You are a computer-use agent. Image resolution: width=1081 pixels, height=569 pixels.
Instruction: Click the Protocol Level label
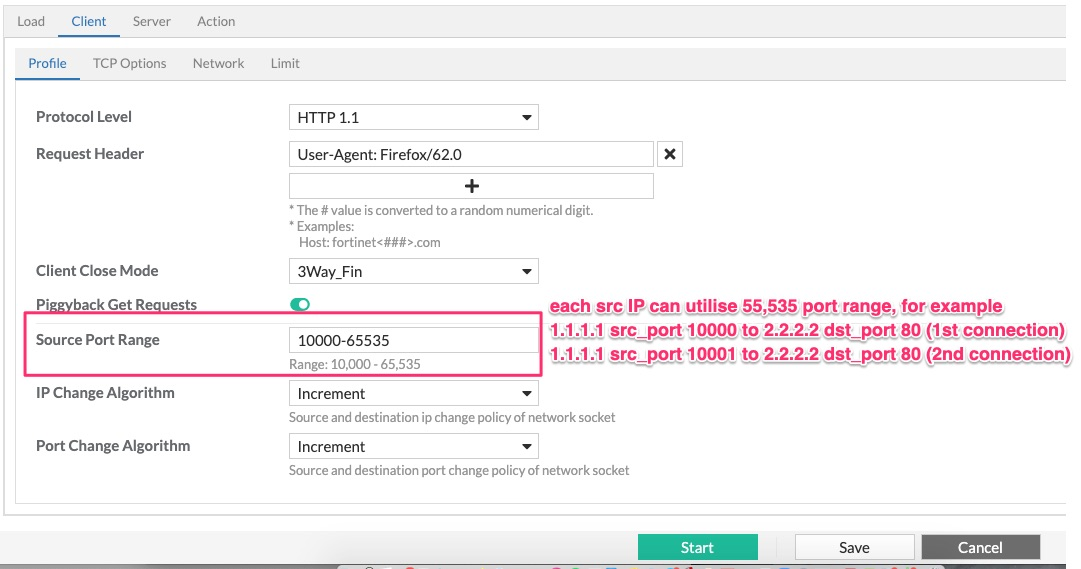(x=83, y=117)
